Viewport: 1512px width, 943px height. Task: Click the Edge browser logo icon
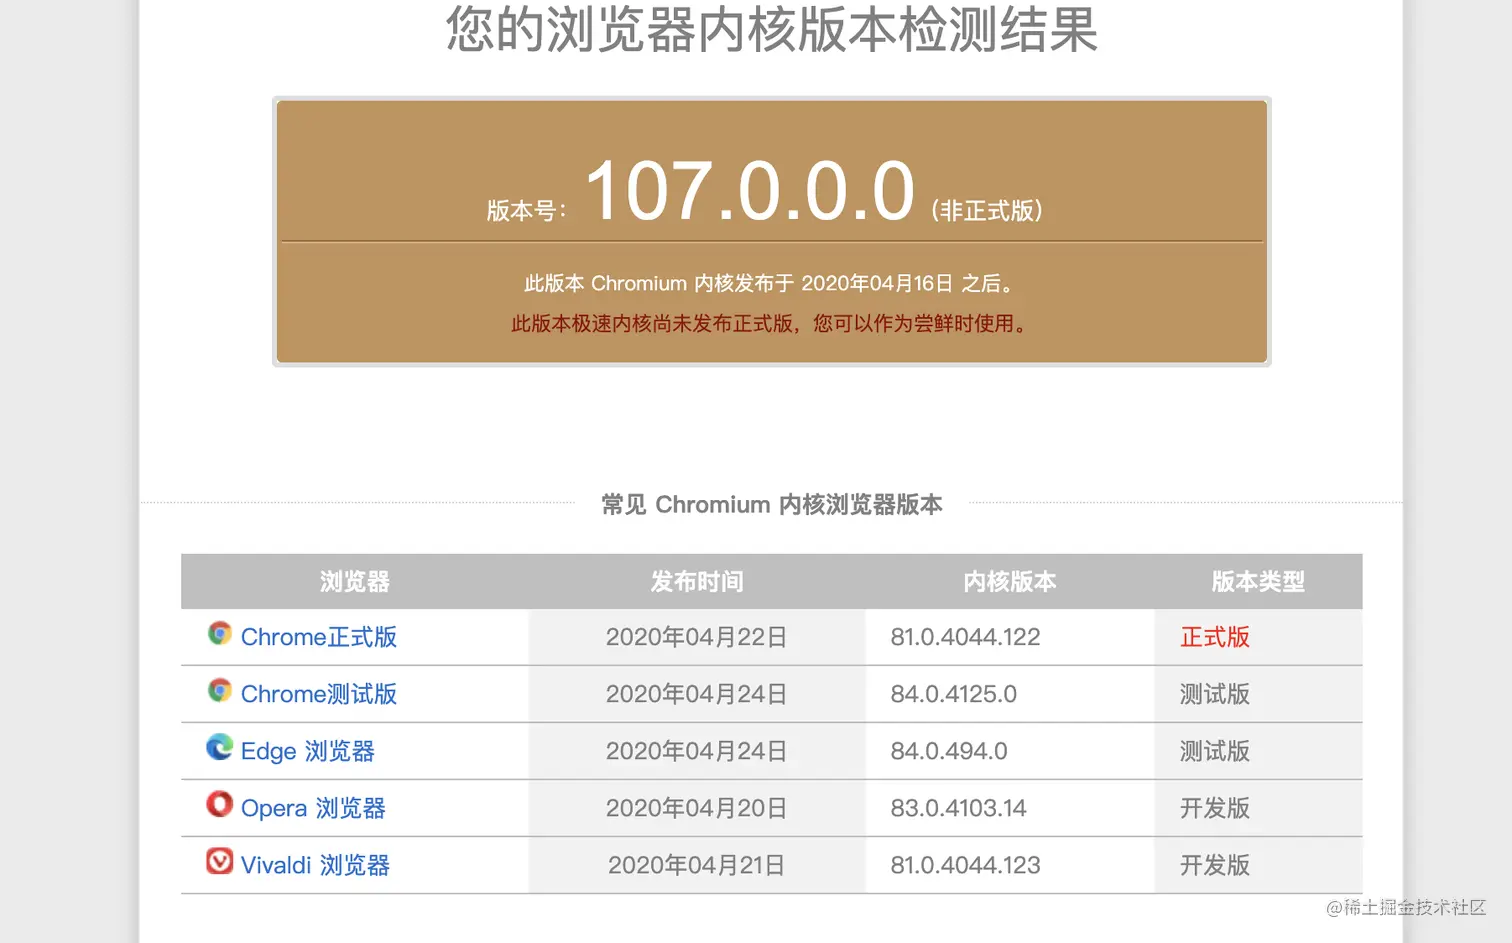[x=220, y=747]
